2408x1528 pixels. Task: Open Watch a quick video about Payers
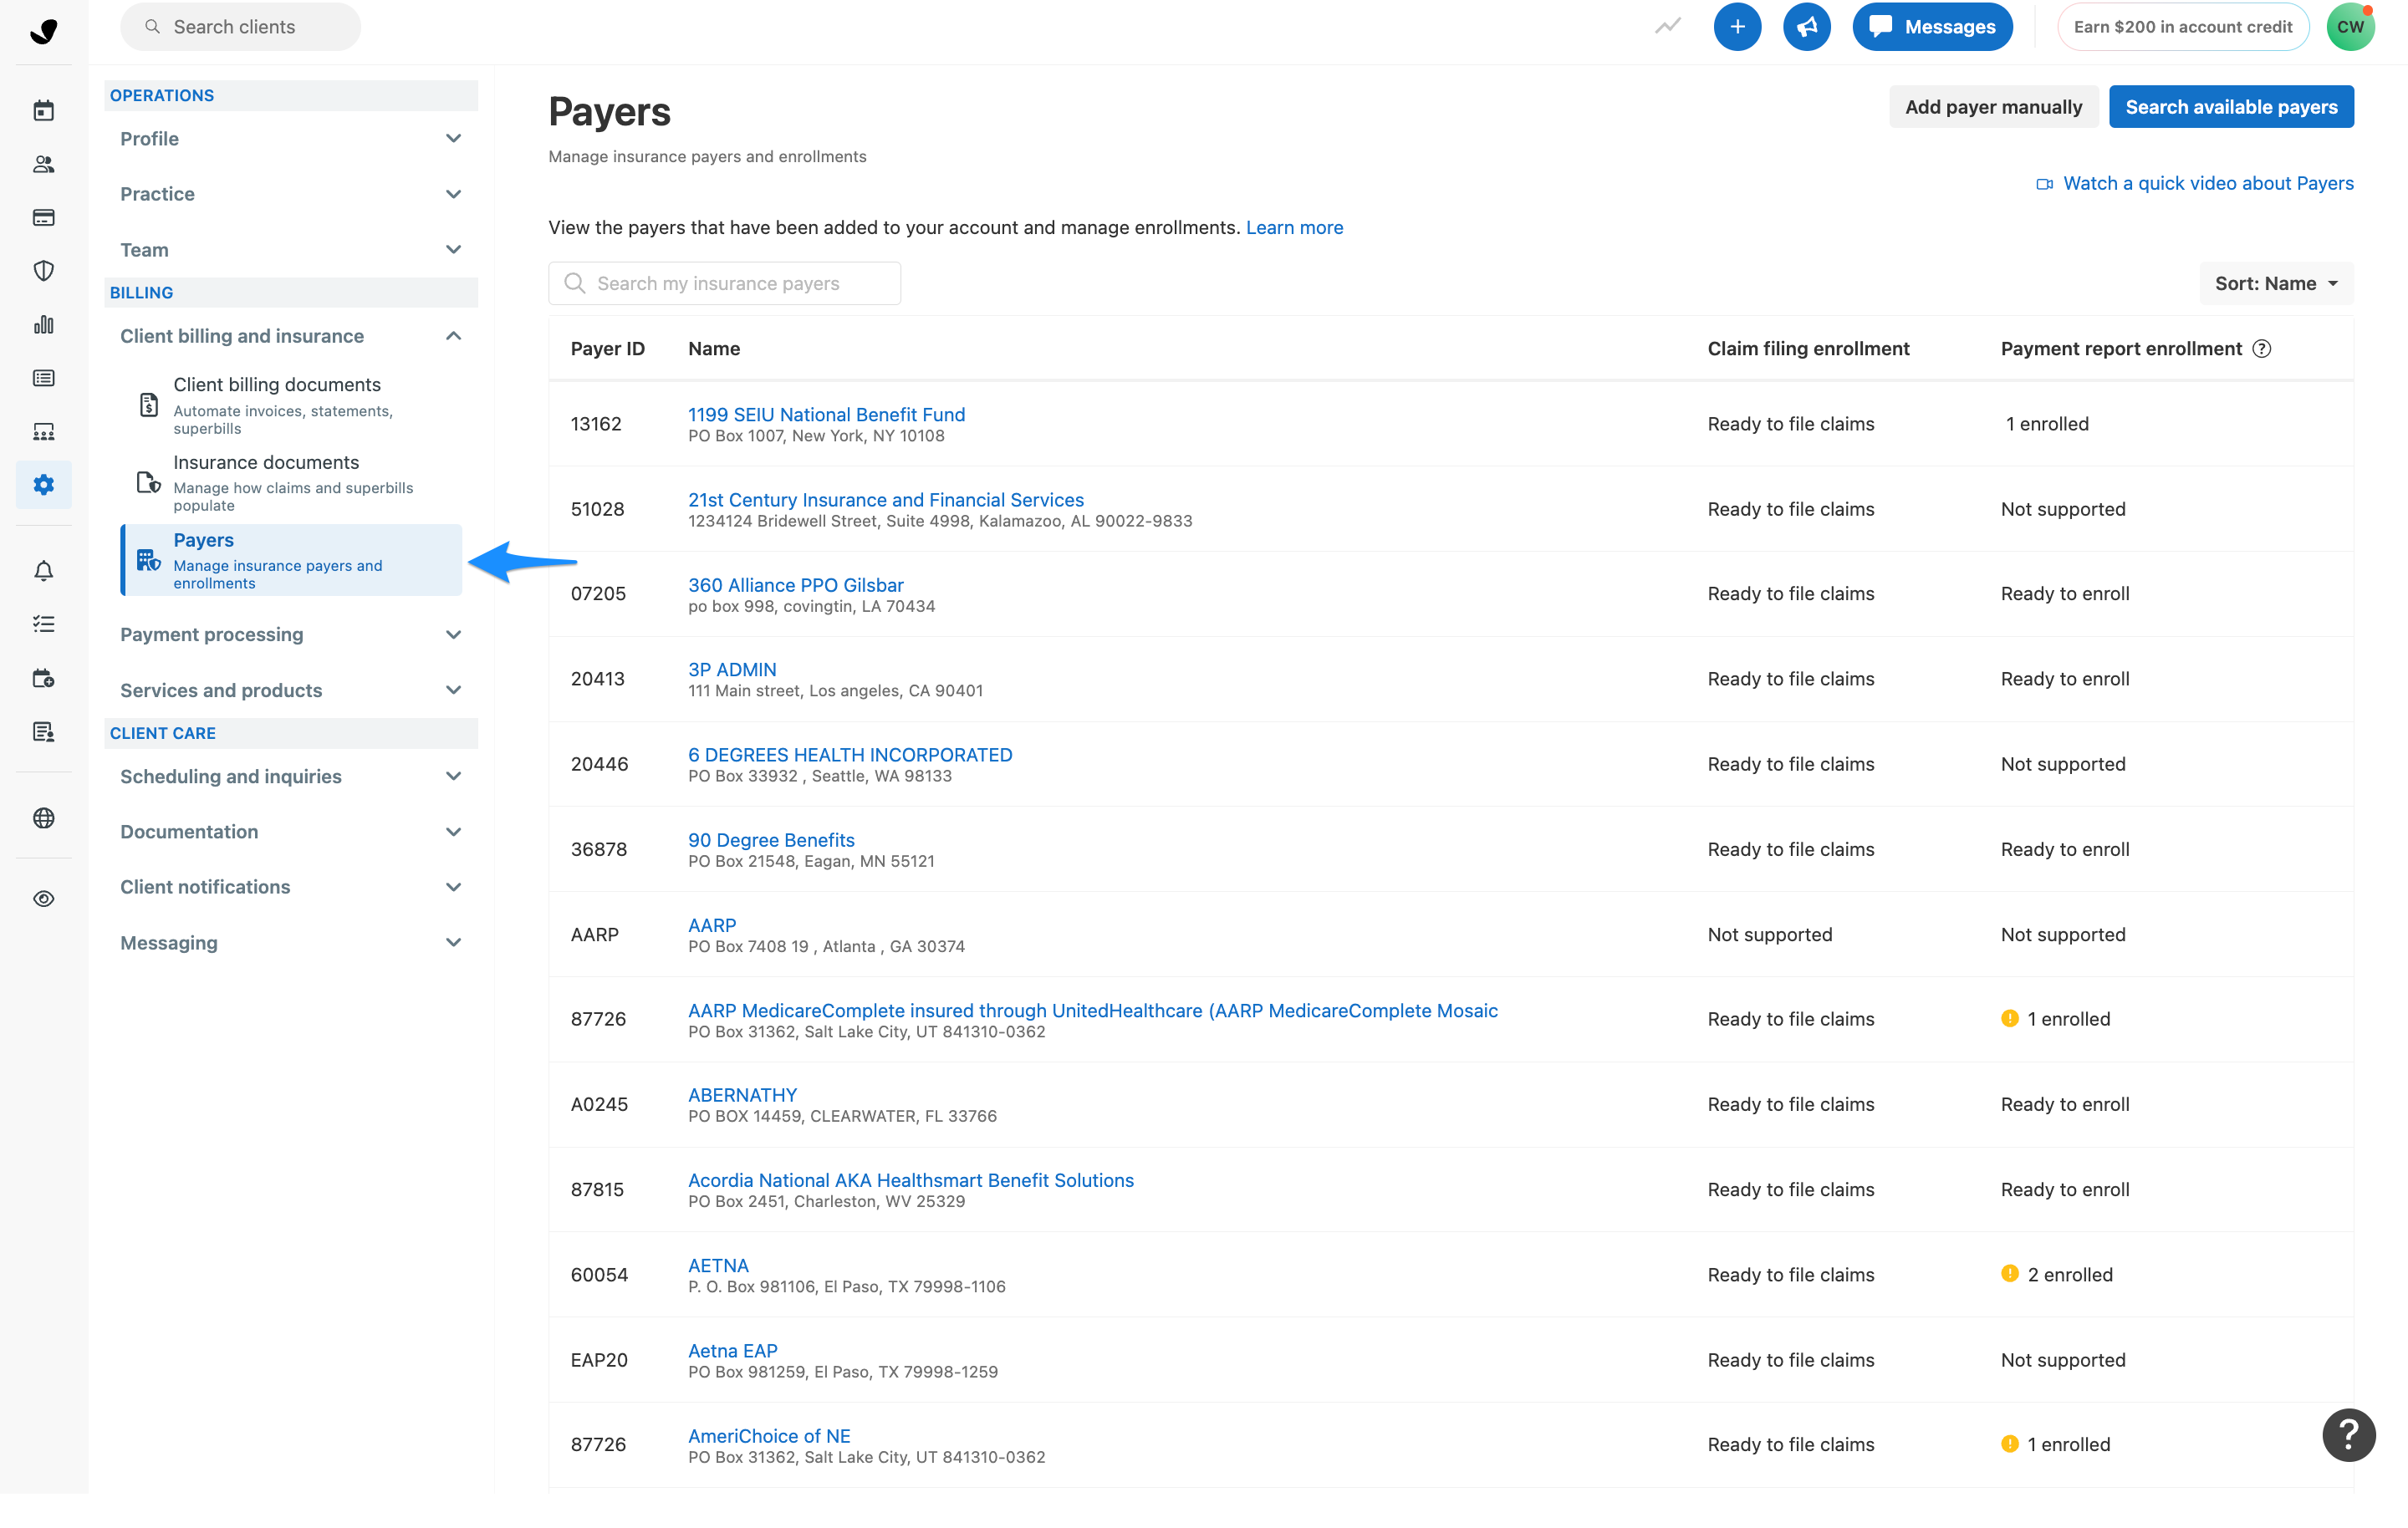click(2208, 184)
